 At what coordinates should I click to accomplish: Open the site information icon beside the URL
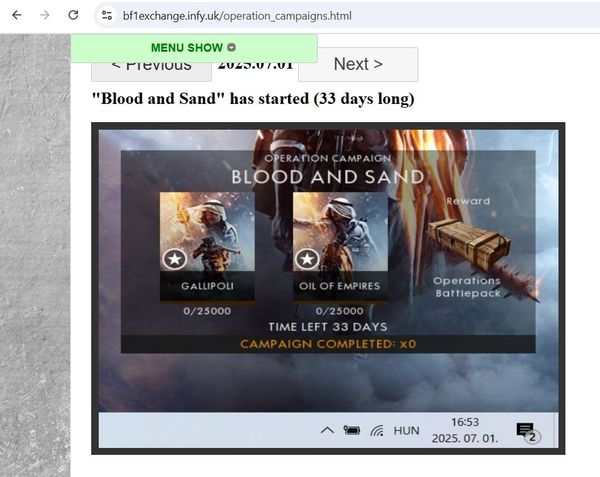(x=106, y=16)
